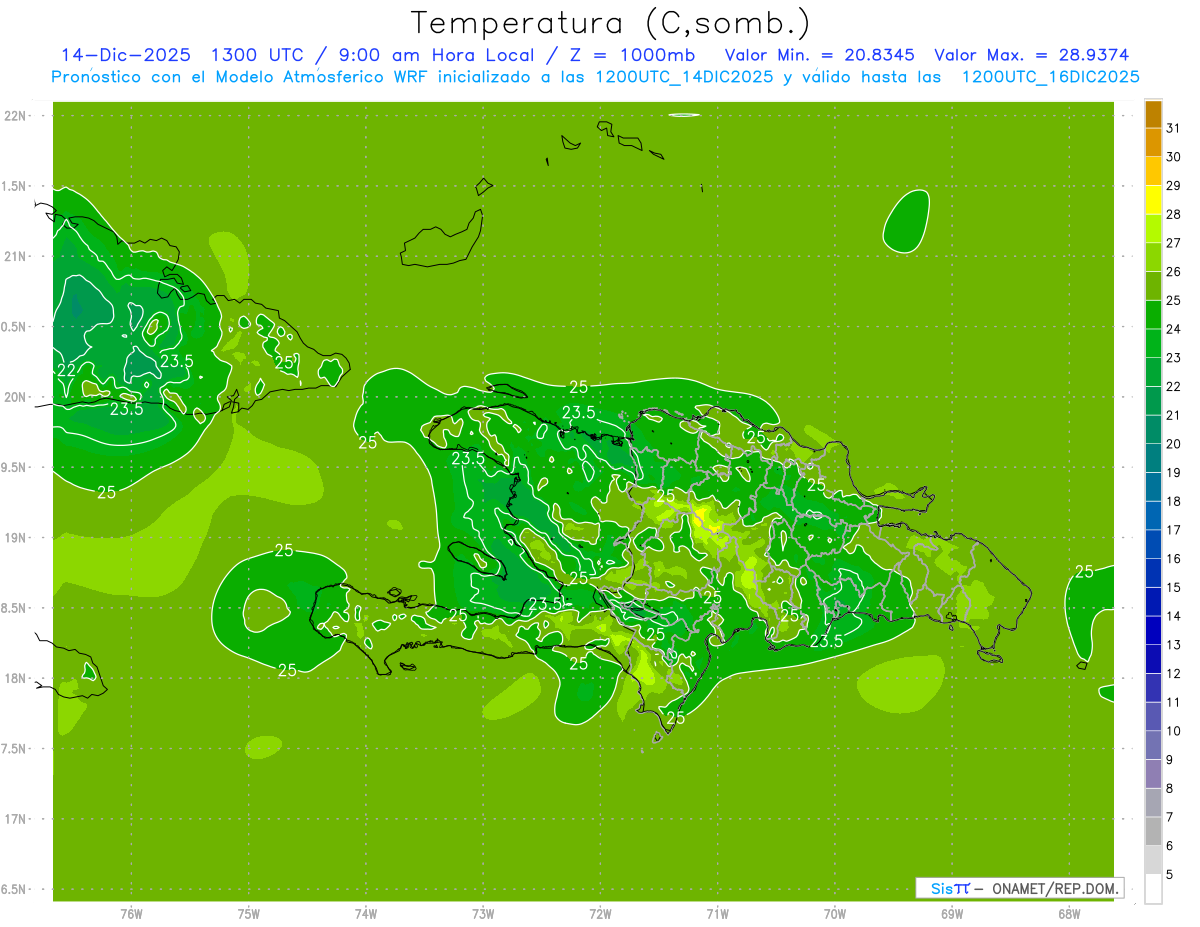The height and width of the screenshot is (927, 1200).
Task: Click the bright green legend swatch between 24 and 25
Action: 1153,315
